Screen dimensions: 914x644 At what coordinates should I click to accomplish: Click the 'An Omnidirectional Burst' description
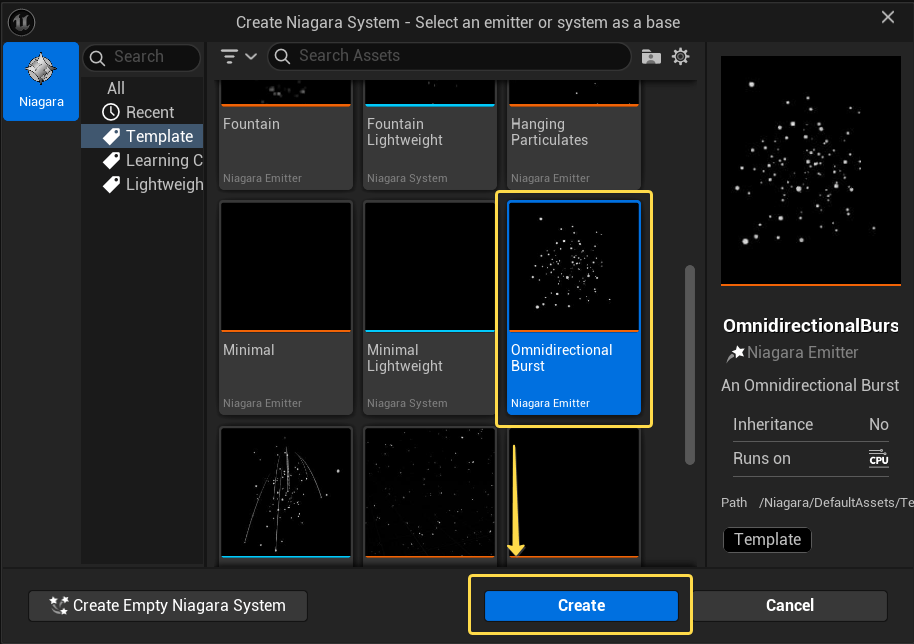tap(810, 385)
